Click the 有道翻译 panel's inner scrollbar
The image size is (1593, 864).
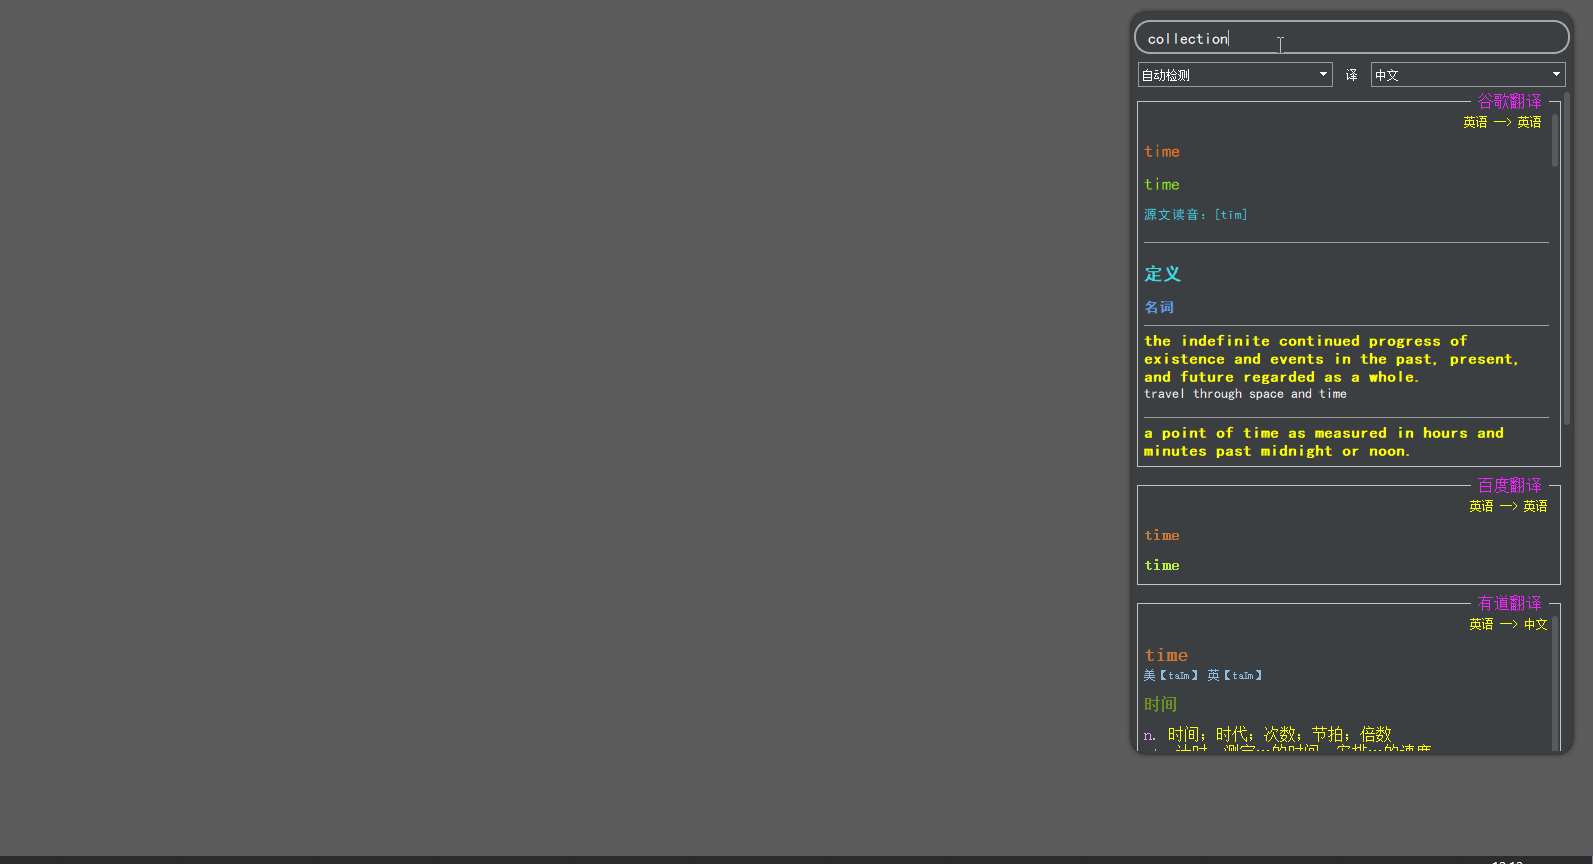pyautogui.click(x=1555, y=683)
